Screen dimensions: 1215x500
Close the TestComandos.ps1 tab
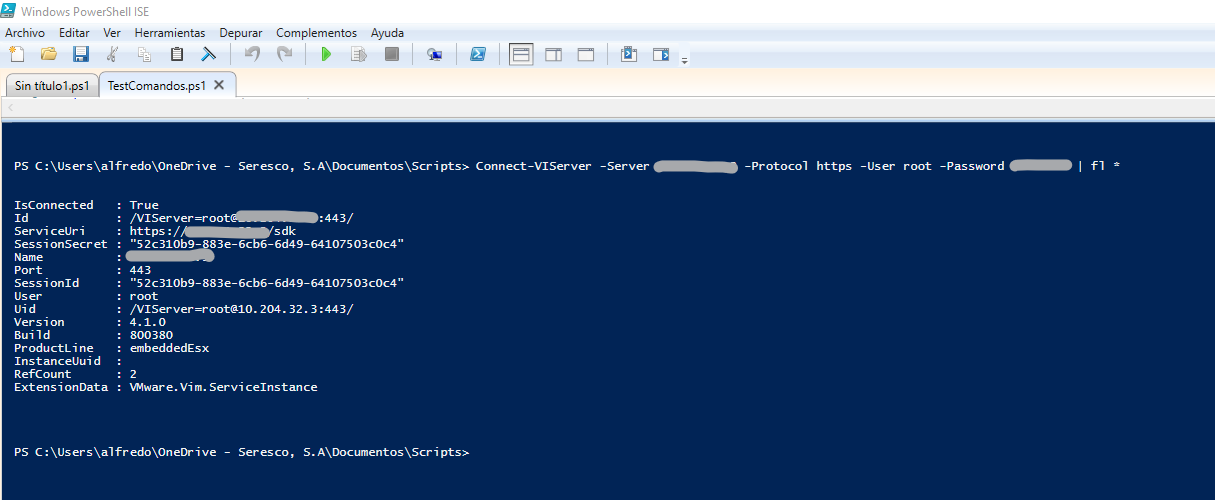coord(219,85)
